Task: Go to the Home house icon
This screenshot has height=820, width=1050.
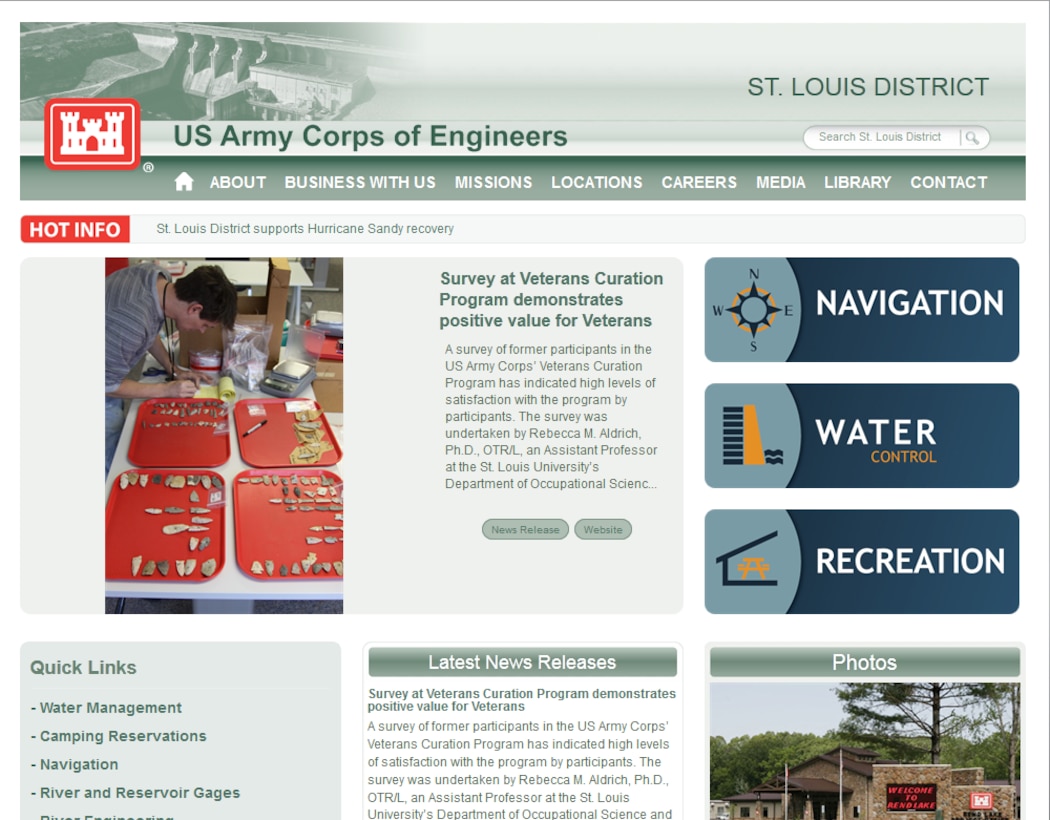Action: point(183,181)
